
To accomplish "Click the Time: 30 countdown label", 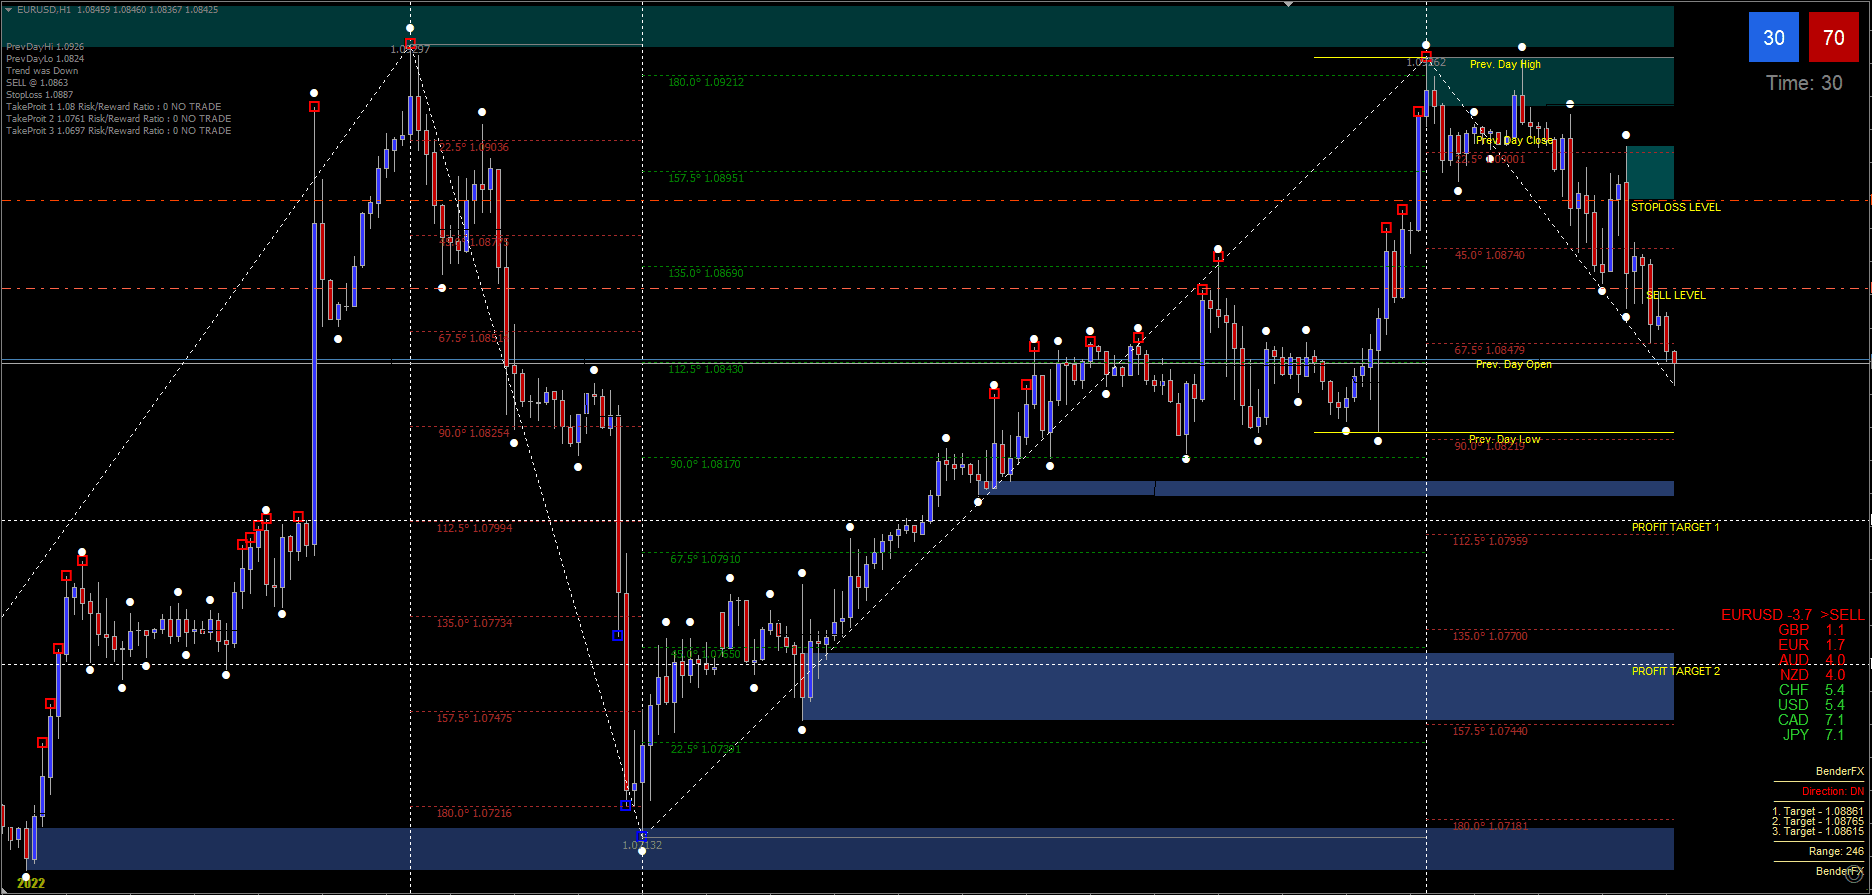I will (1803, 83).
